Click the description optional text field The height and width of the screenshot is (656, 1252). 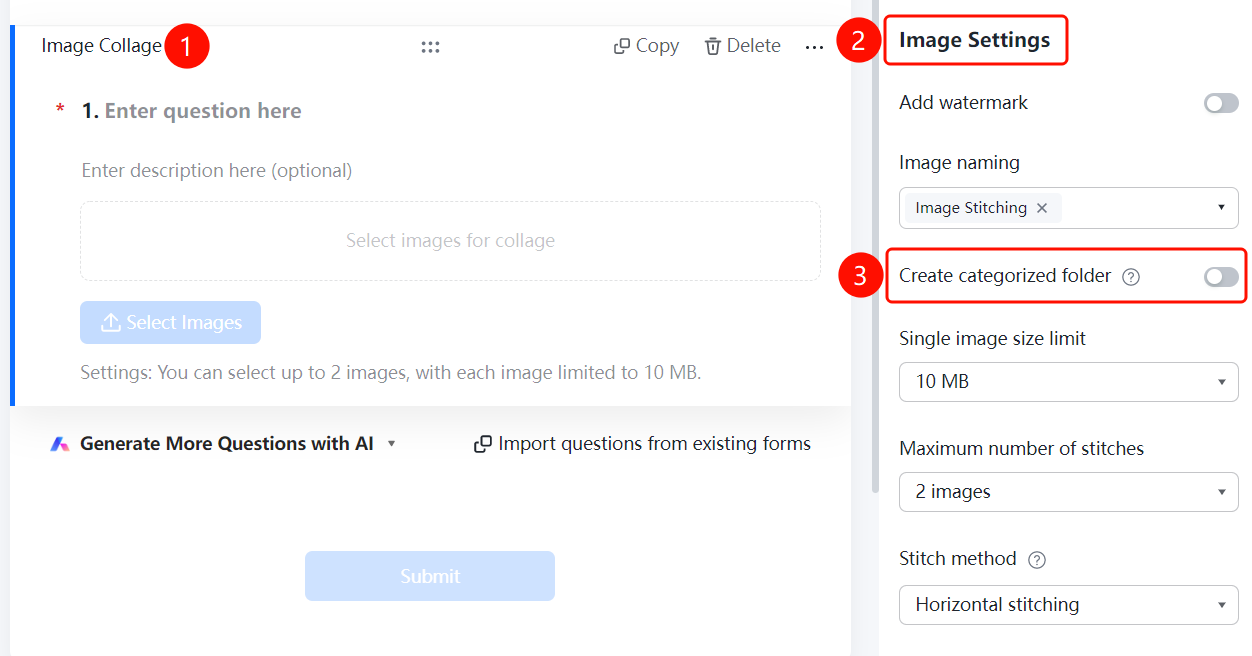(x=217, y=171)
